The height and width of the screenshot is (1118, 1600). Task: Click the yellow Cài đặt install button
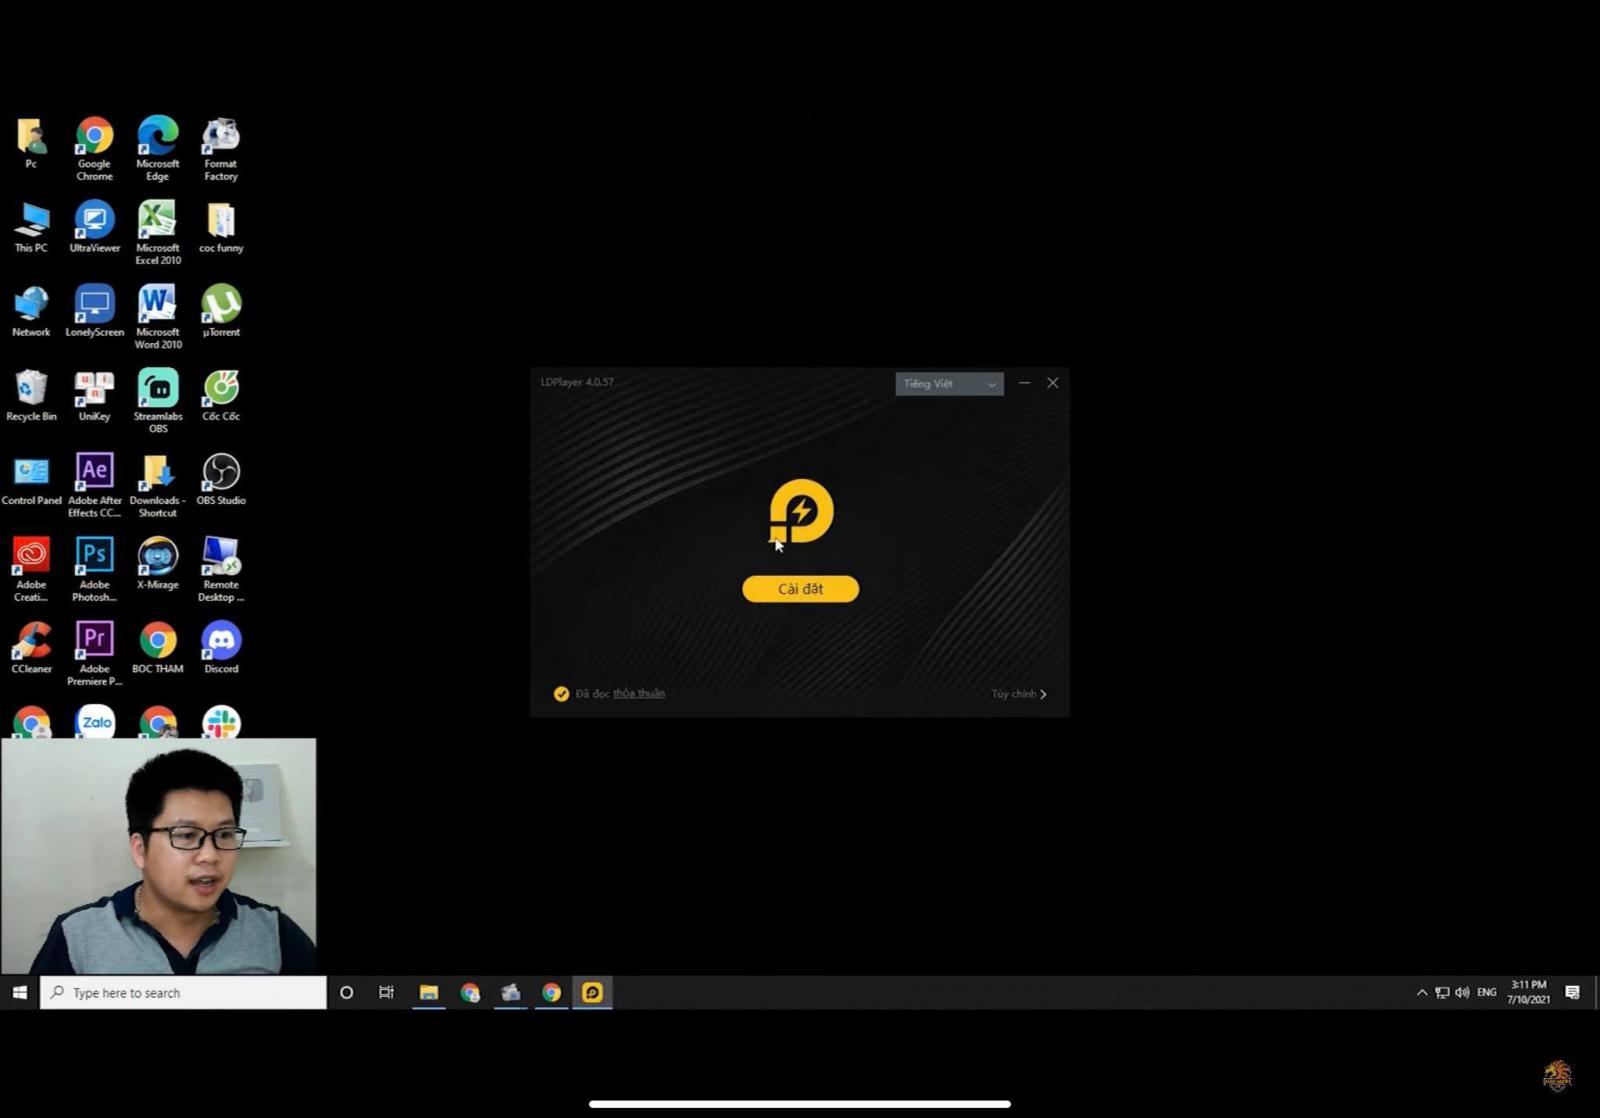(x=800, y=589)
